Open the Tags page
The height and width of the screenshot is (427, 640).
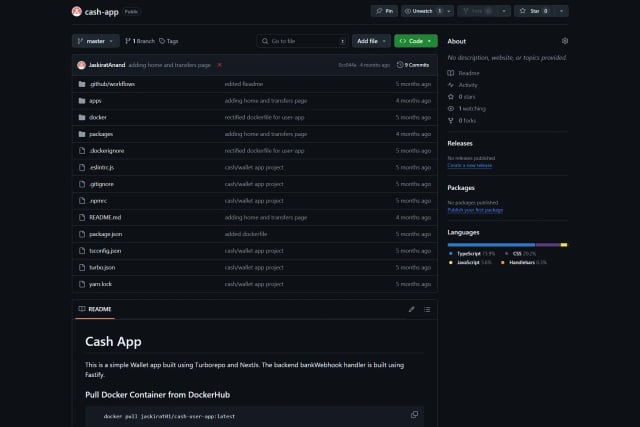[x=169, y=41]
